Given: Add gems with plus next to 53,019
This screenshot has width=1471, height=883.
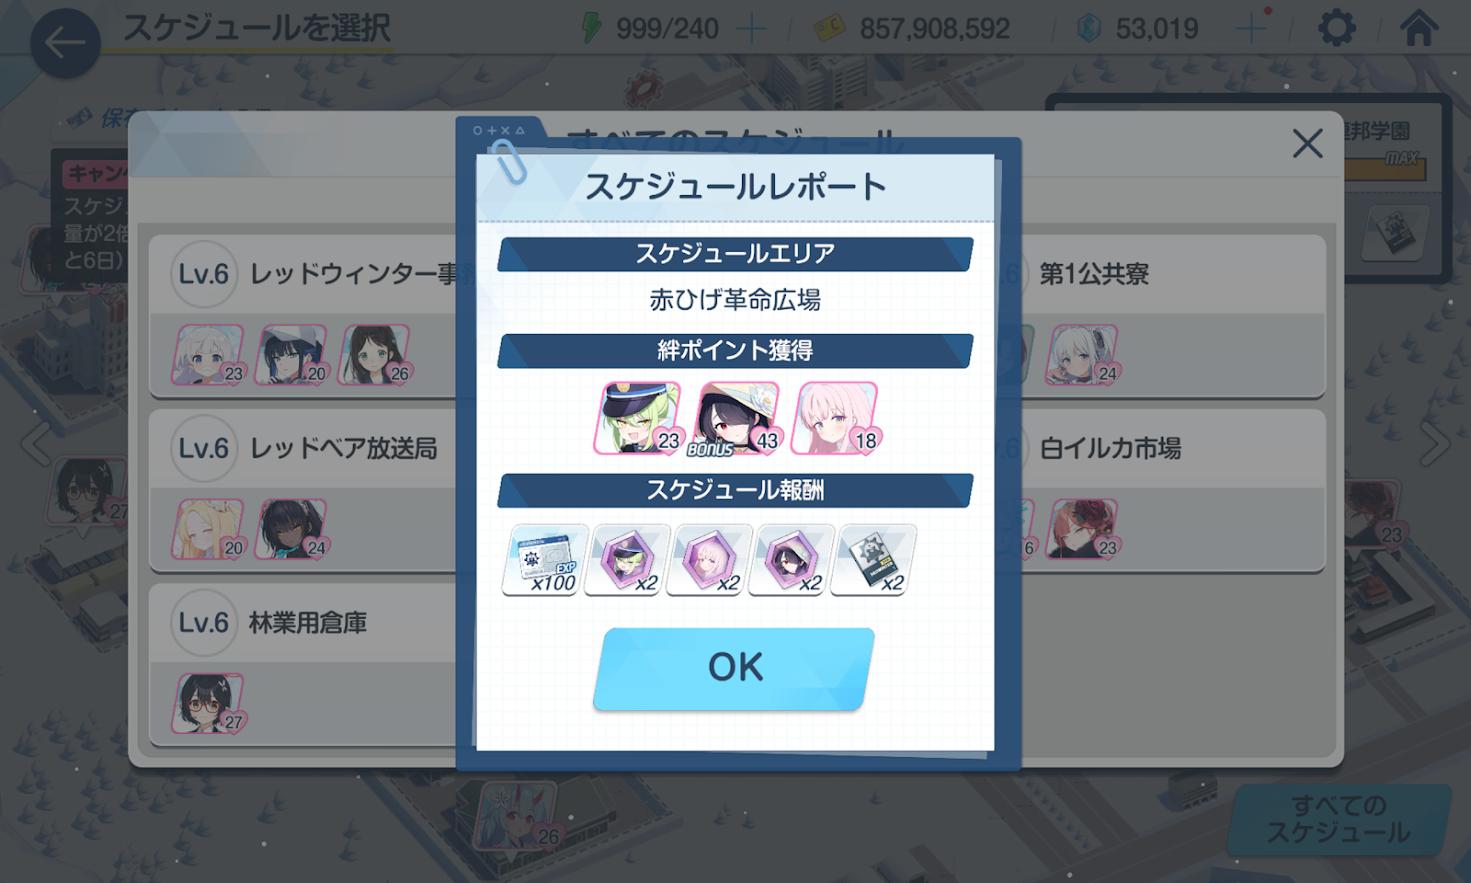Looking at the screenshot, I should [x=1250, y=29].
